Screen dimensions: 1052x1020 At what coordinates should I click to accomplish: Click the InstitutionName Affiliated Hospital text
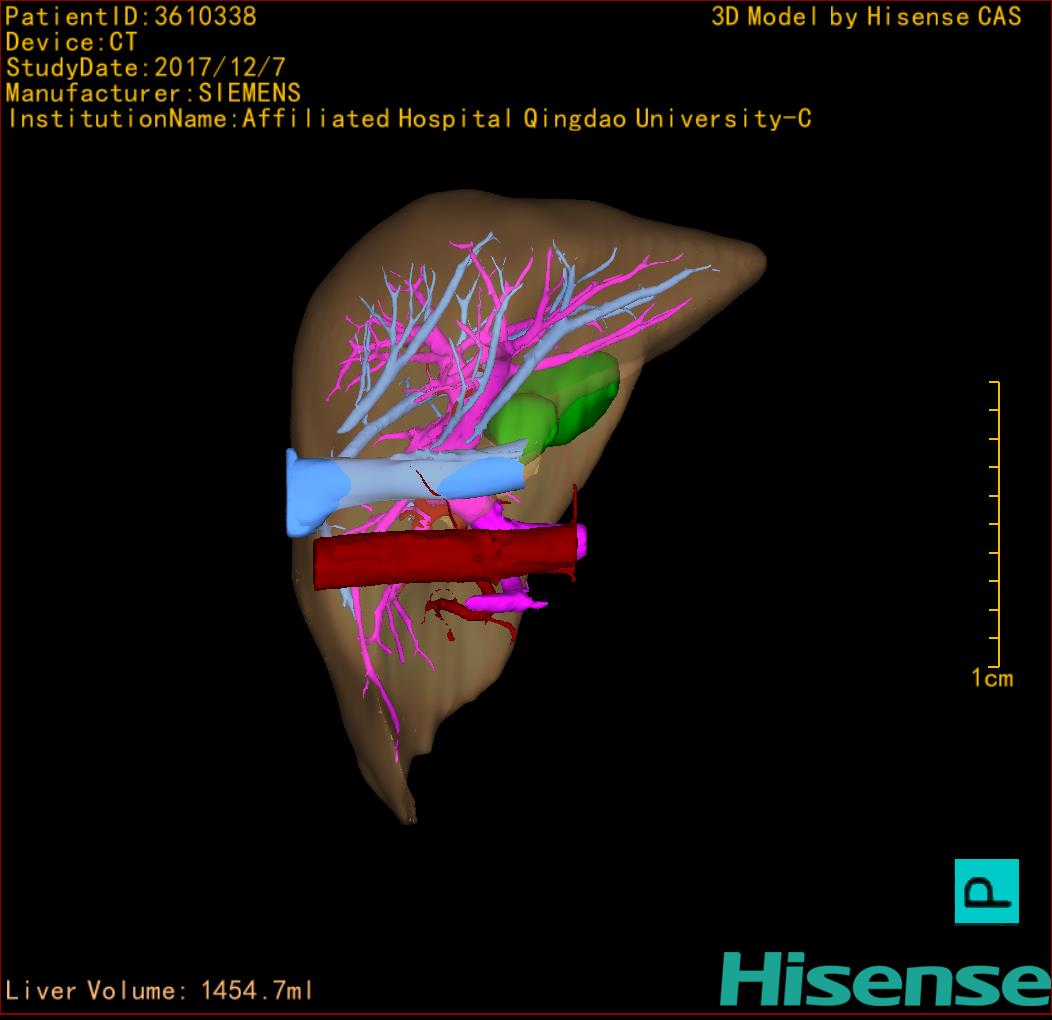click(x=409, y=119)
